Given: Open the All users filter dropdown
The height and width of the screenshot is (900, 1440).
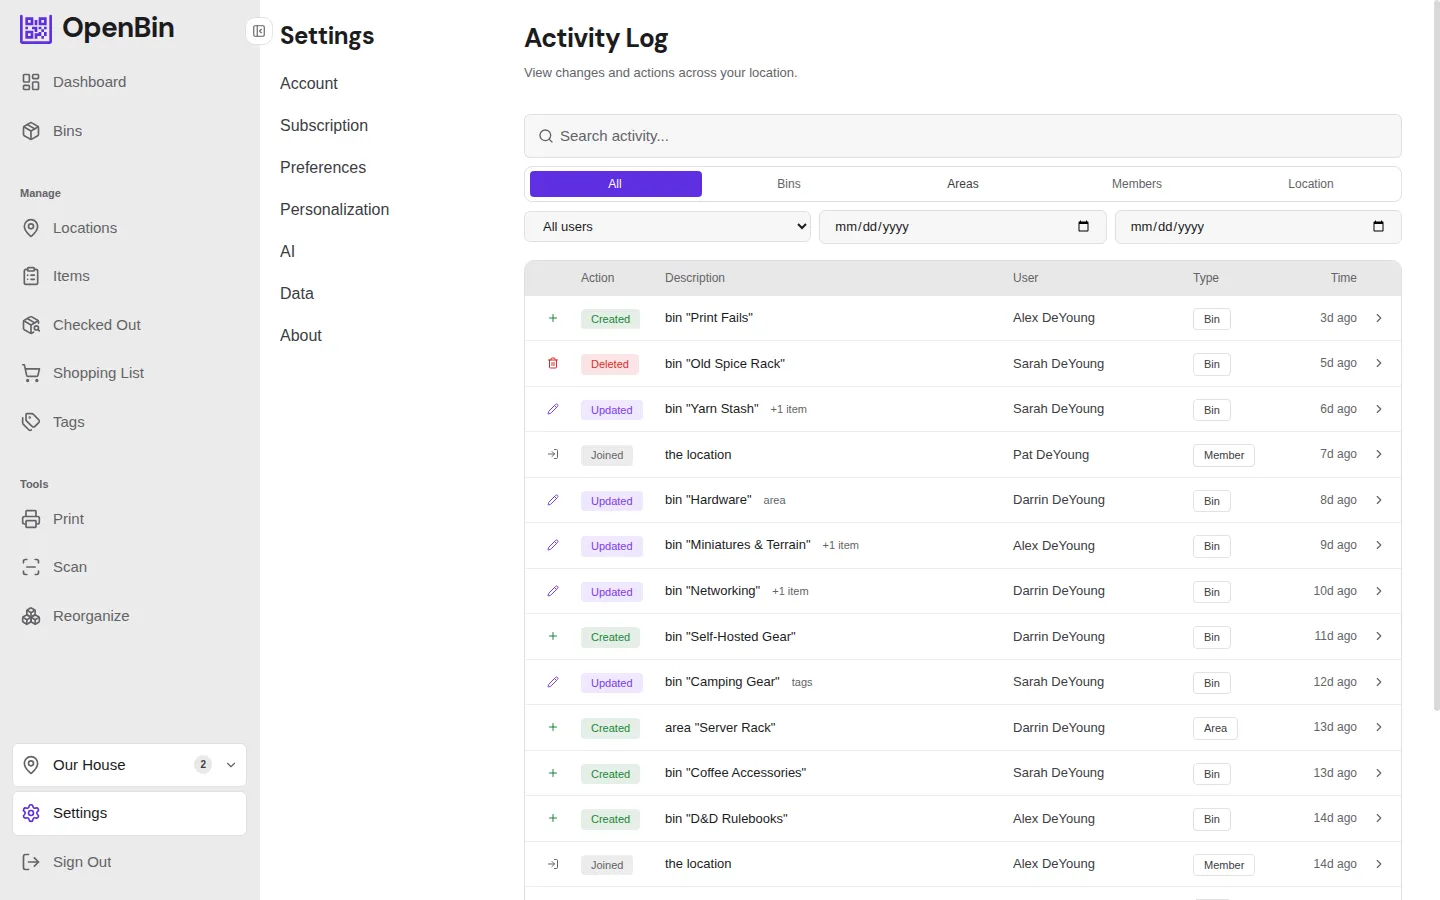Looking at the screenshot, I should (x=668, y=226).
